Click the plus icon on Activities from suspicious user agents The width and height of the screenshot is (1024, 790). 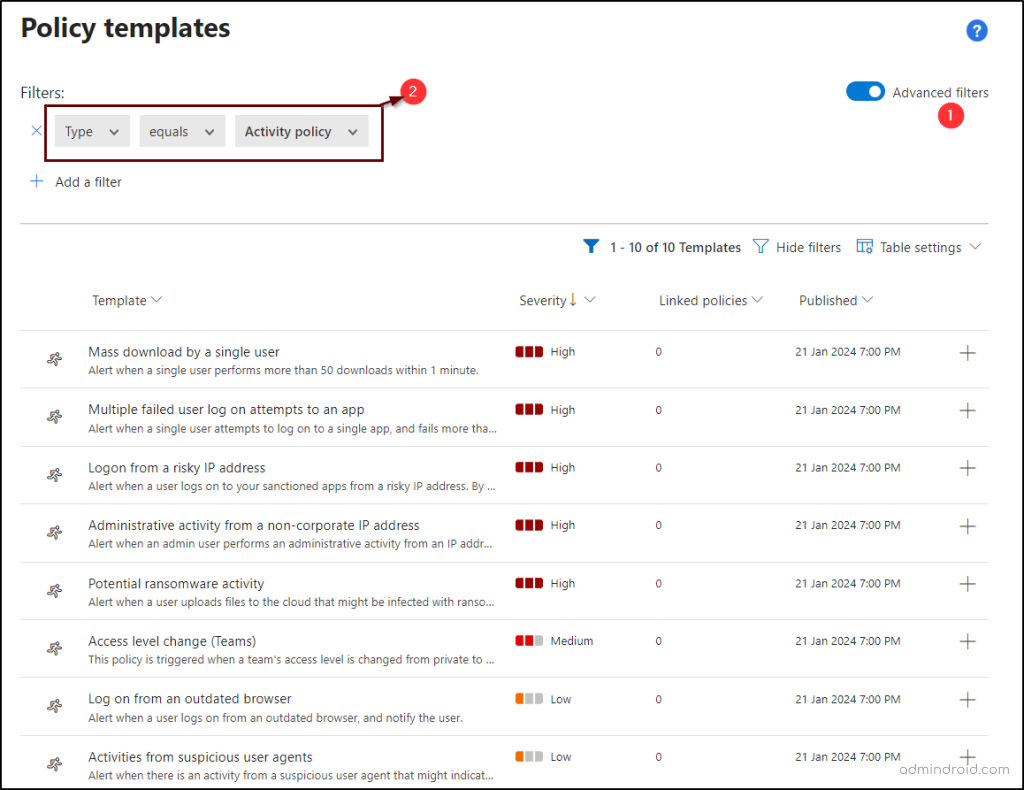point(967,757)
